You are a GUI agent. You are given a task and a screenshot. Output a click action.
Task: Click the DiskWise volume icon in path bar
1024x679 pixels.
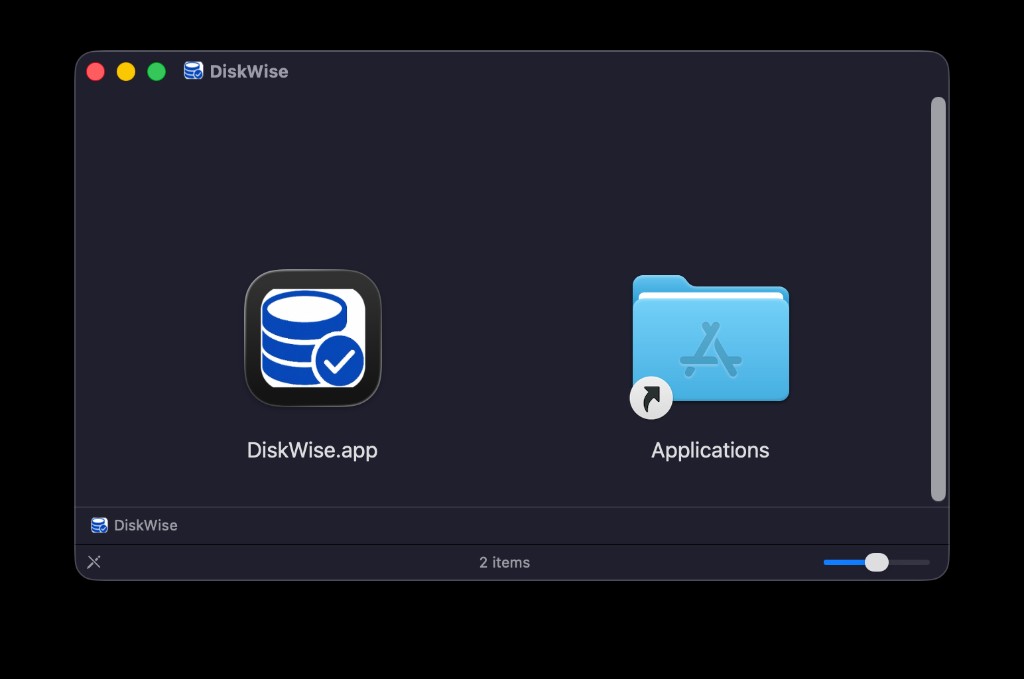[x=99, y=525]
